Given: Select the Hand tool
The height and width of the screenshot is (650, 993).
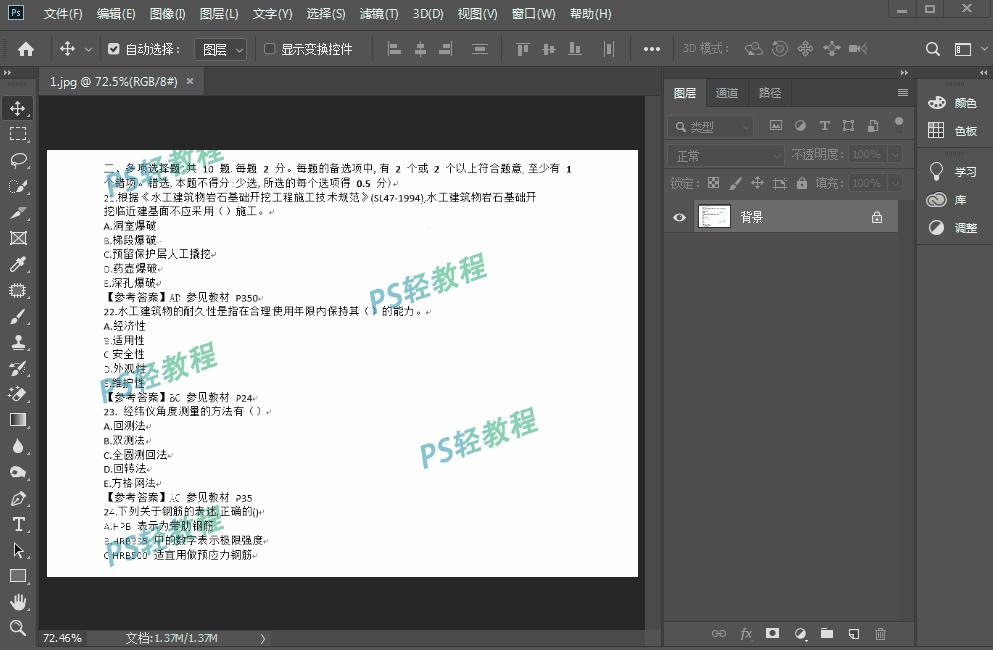Looking at the screenshot, I should point(16,602).
